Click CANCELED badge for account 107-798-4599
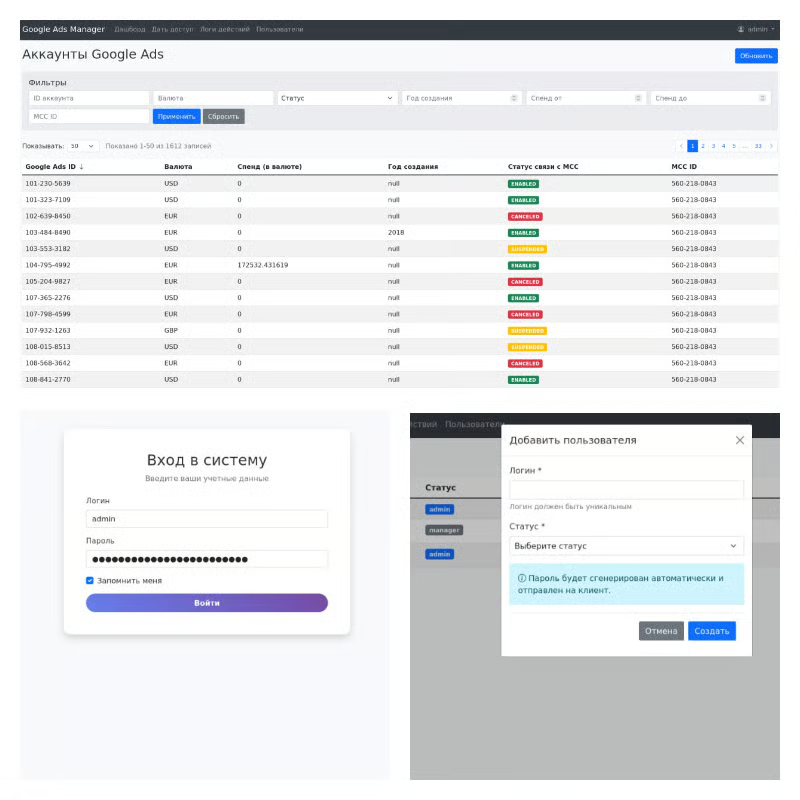 point(525,314)
